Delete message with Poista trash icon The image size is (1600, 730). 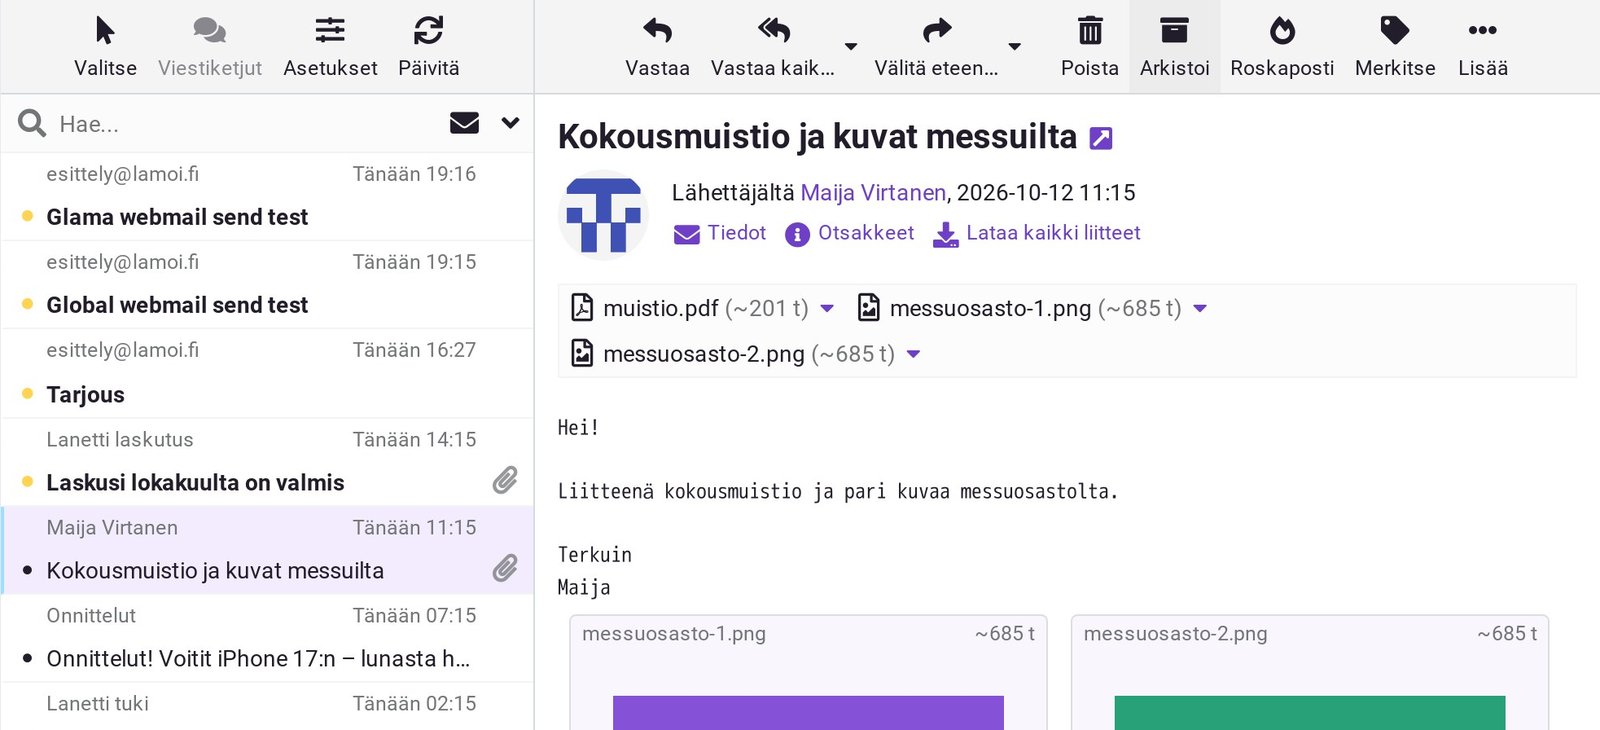click(x=1089, y=47)
